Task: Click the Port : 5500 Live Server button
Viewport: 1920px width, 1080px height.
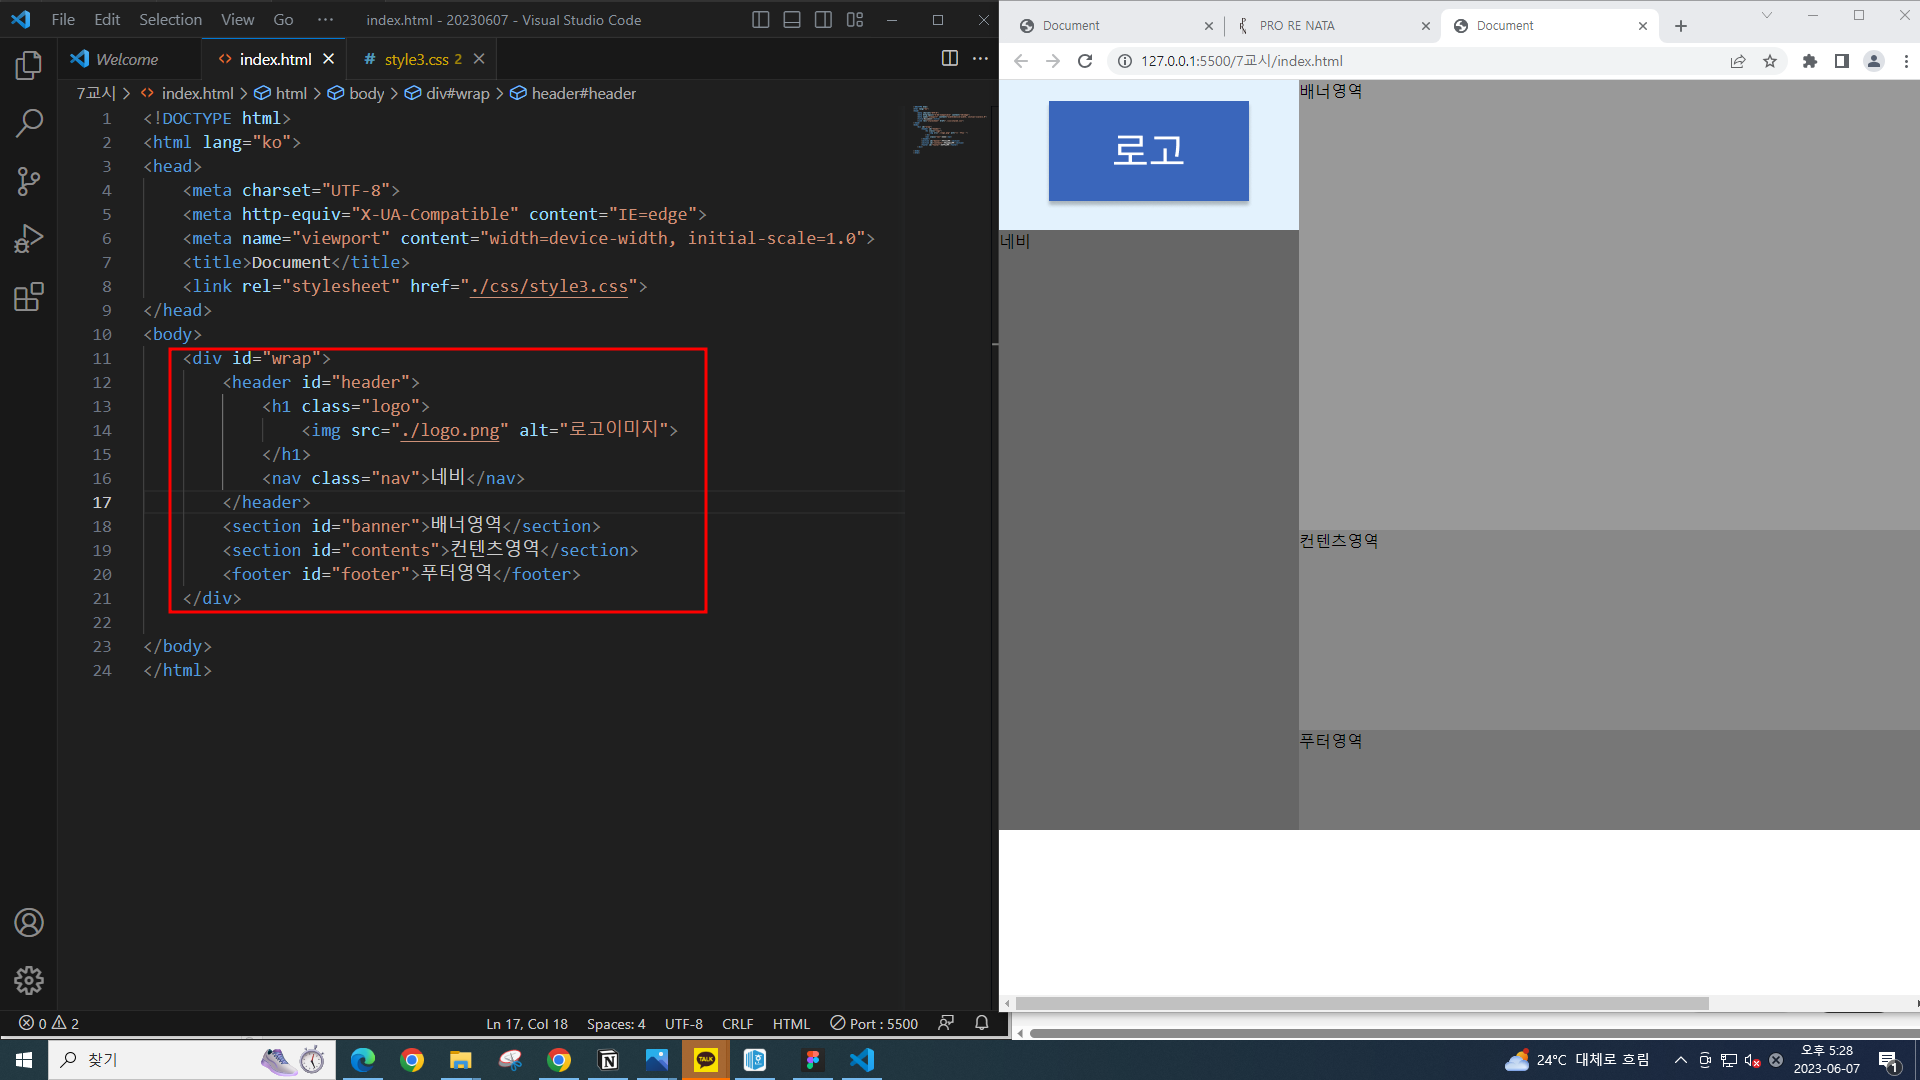Action: coord(874,1024)
